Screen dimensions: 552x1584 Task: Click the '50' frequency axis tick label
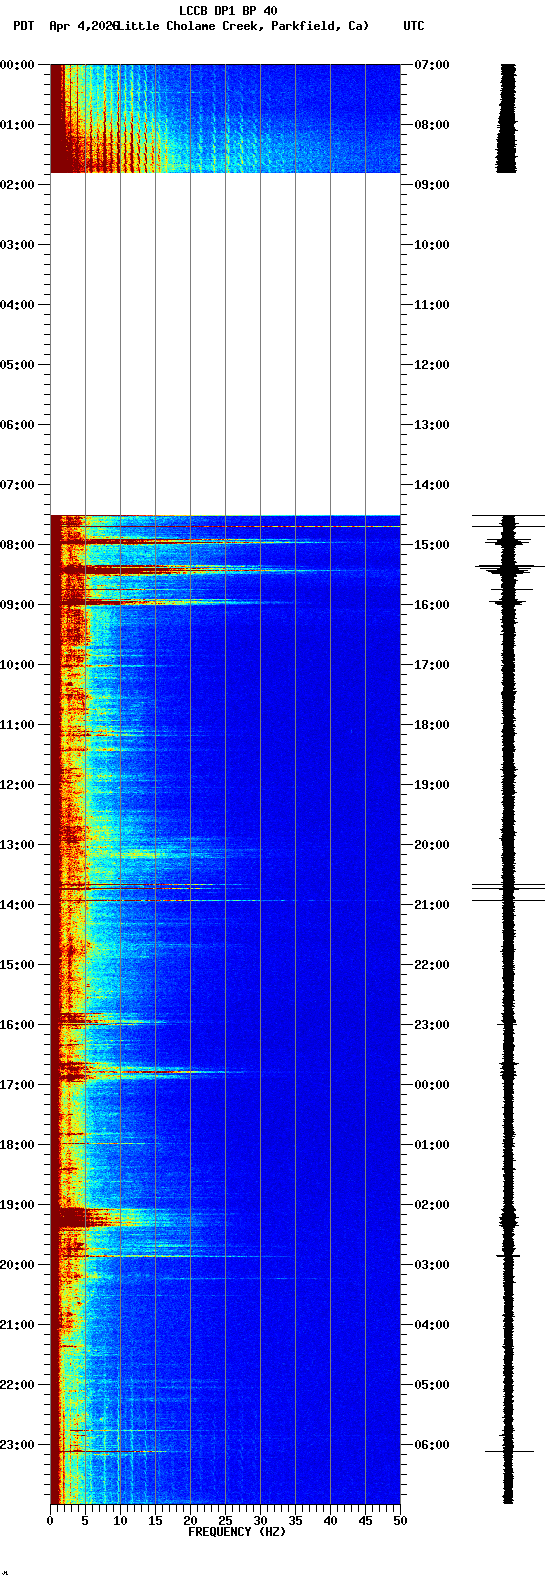tap(400, 1521)
